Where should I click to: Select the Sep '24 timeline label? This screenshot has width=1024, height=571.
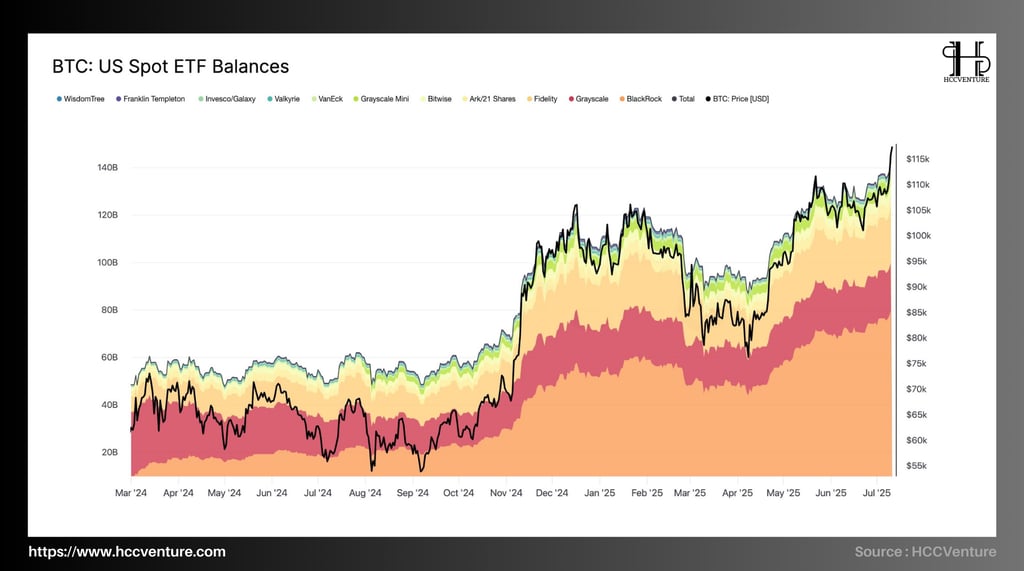pos(413,493)
